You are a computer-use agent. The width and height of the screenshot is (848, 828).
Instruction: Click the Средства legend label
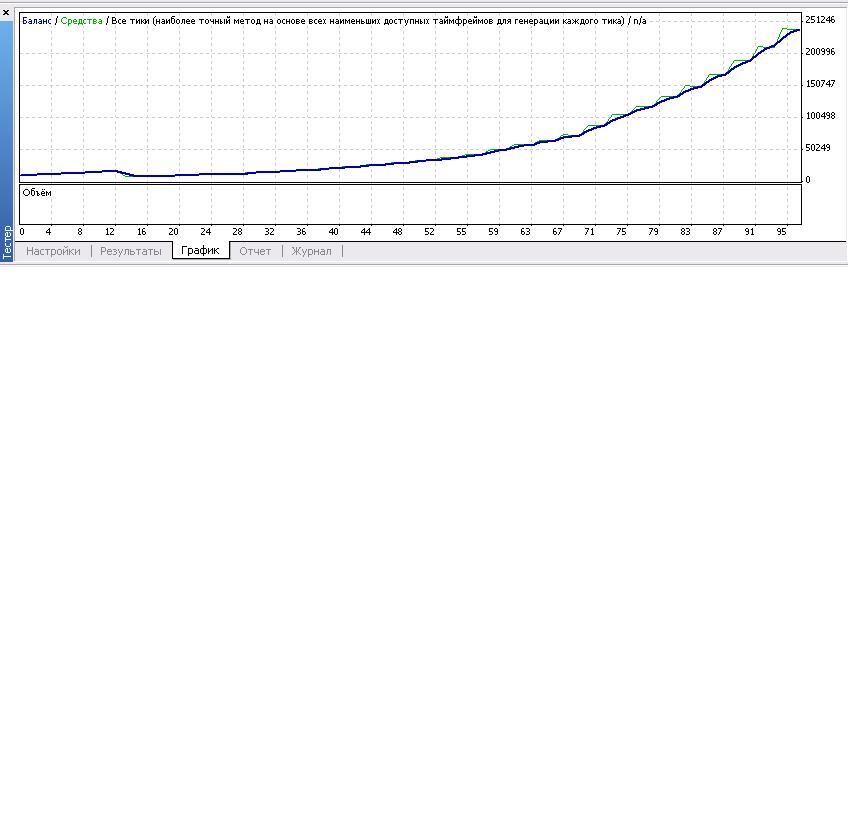(82, 21)
